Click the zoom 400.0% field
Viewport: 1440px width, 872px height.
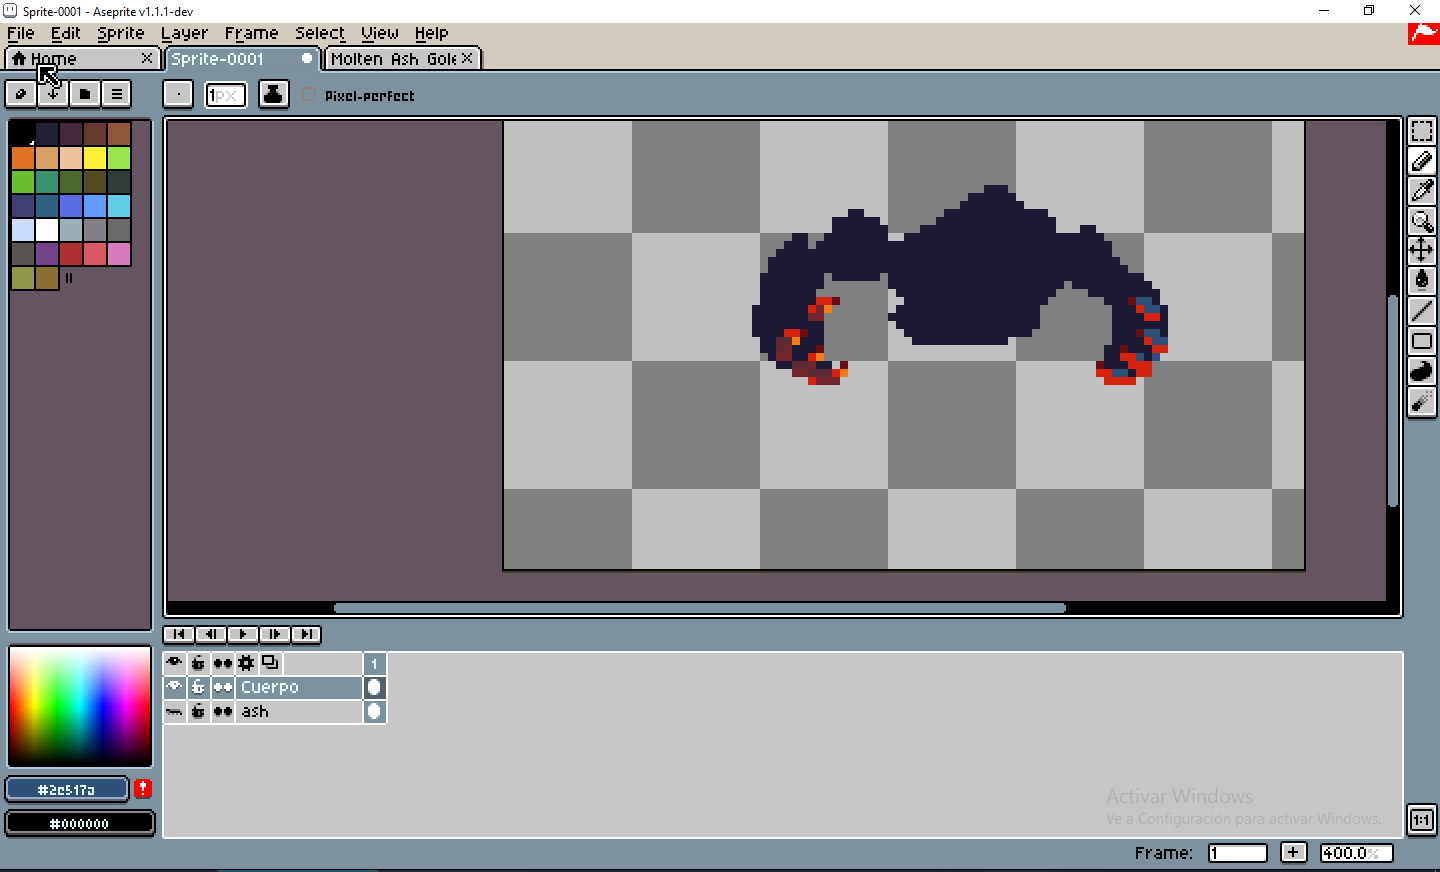point(1356,853)
